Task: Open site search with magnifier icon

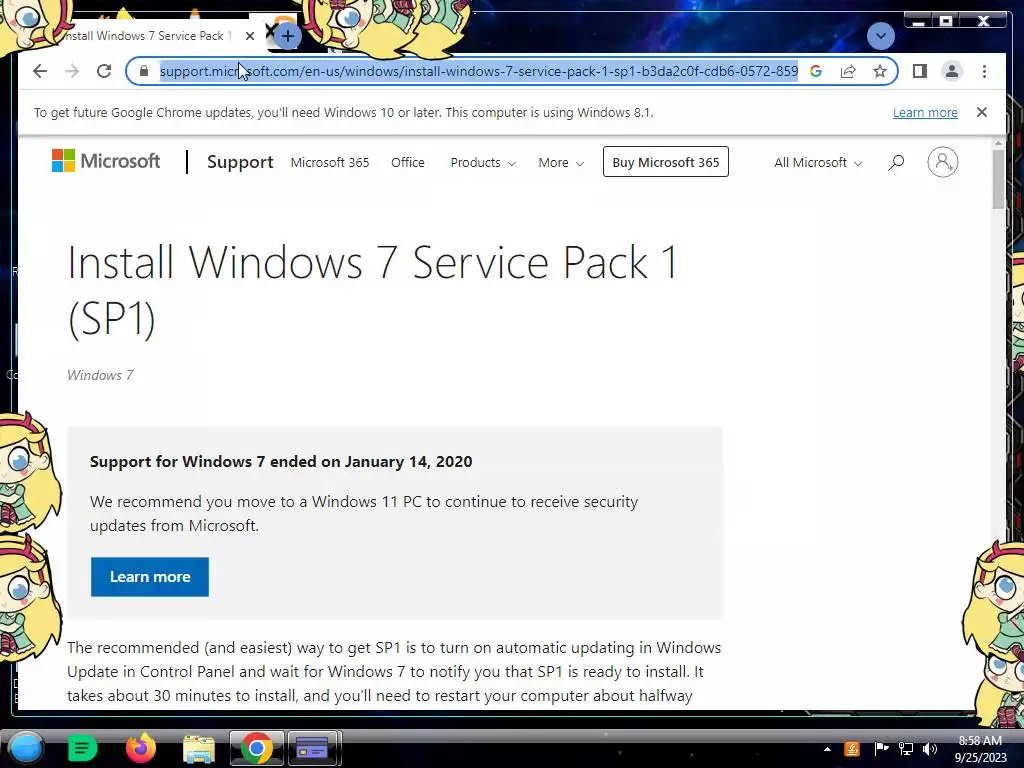Action: (896, 162)
